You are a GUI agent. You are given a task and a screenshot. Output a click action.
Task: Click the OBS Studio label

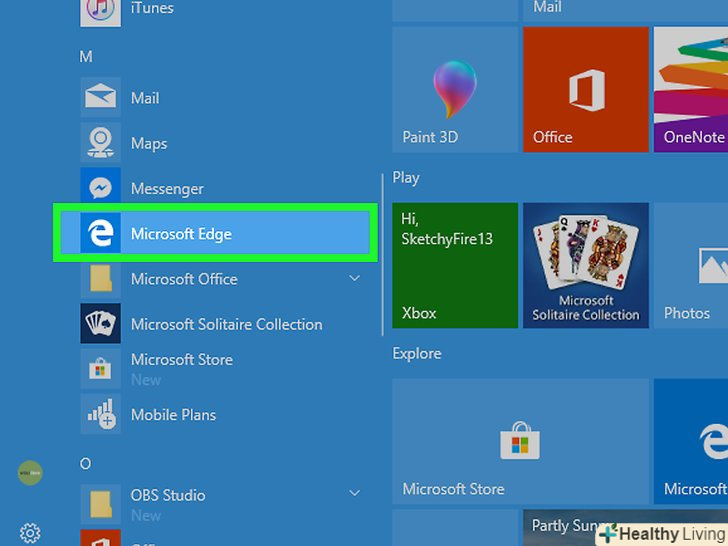tap(168, 495)
